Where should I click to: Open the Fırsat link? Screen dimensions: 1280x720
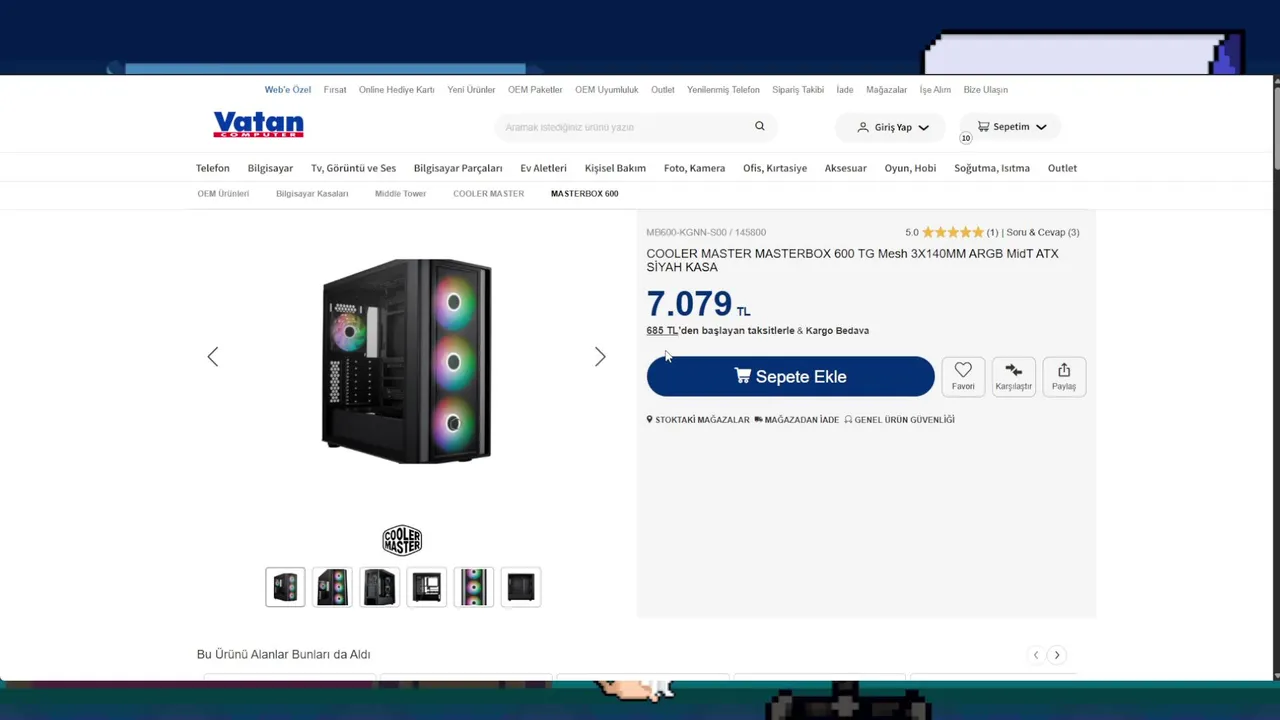click(x=335, y=90)
